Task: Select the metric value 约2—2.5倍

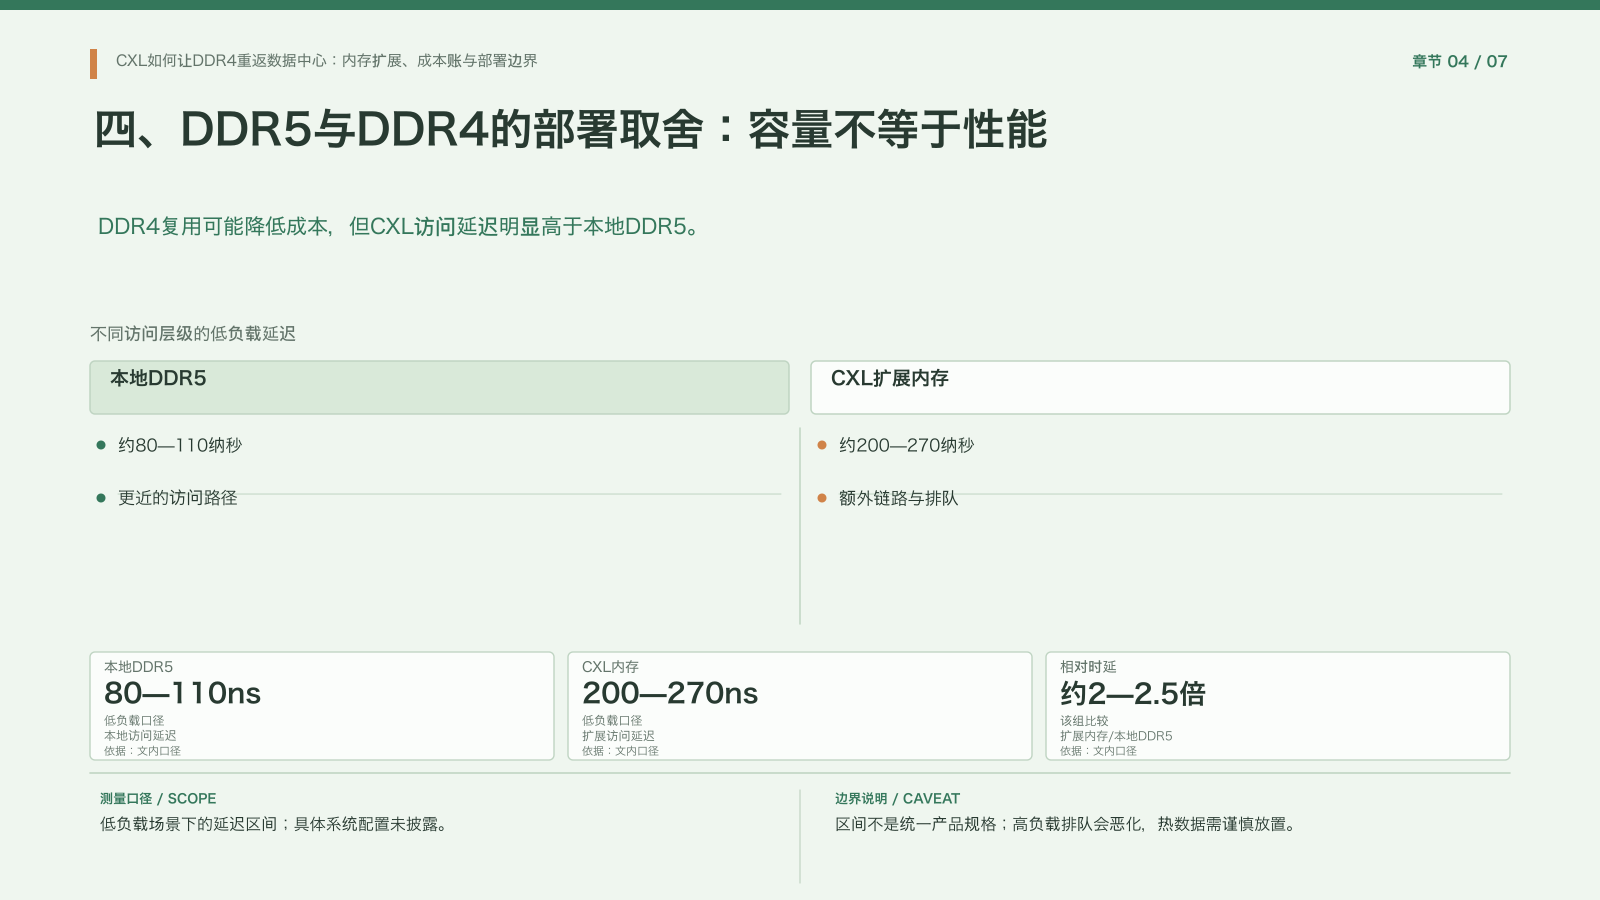Action: click(x=1133, y=693)
